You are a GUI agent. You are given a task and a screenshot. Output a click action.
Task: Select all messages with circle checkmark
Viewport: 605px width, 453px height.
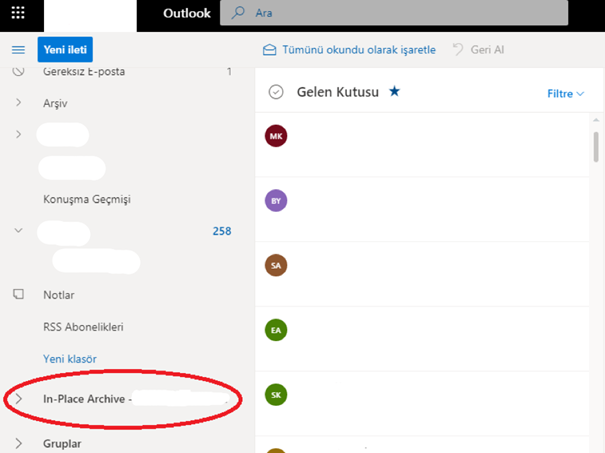[276, 92]
